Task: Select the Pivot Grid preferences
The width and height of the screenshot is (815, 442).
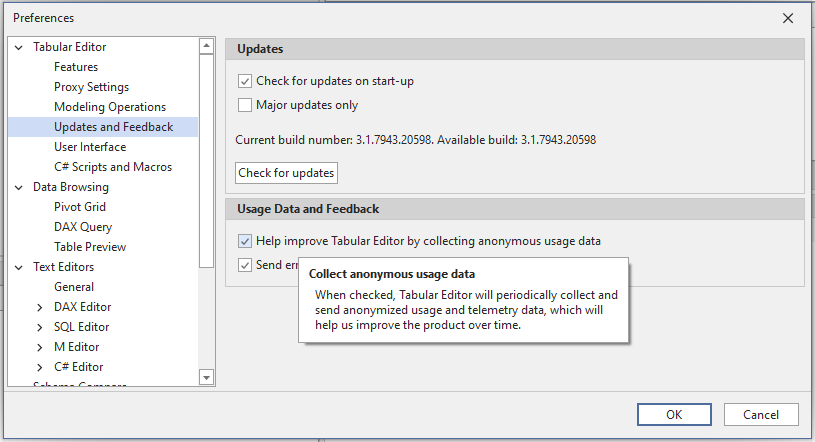Action: [80, 207]
